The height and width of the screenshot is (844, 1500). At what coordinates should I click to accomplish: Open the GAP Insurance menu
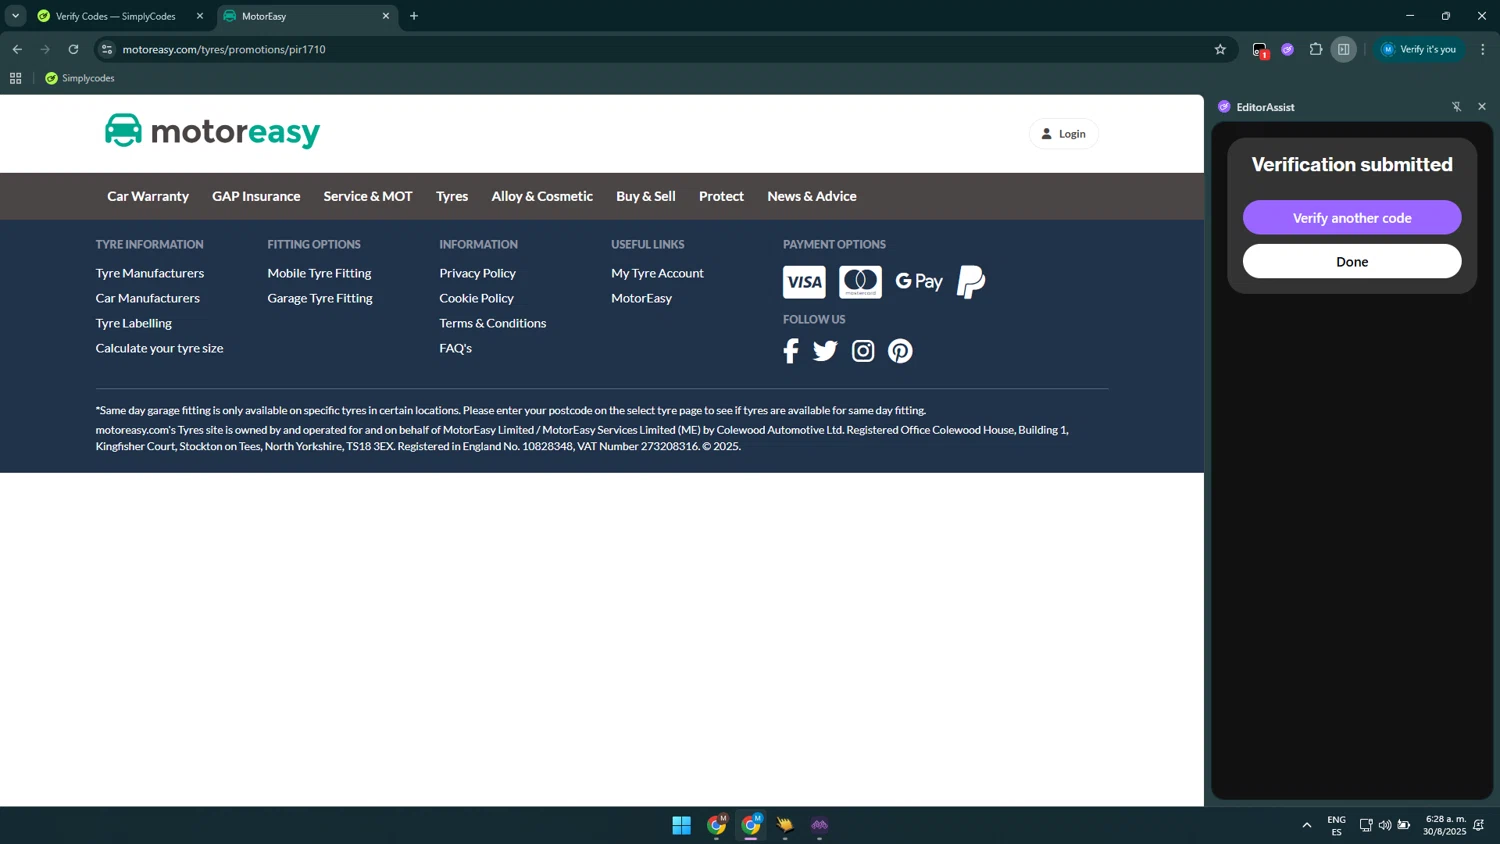point(256,196)
